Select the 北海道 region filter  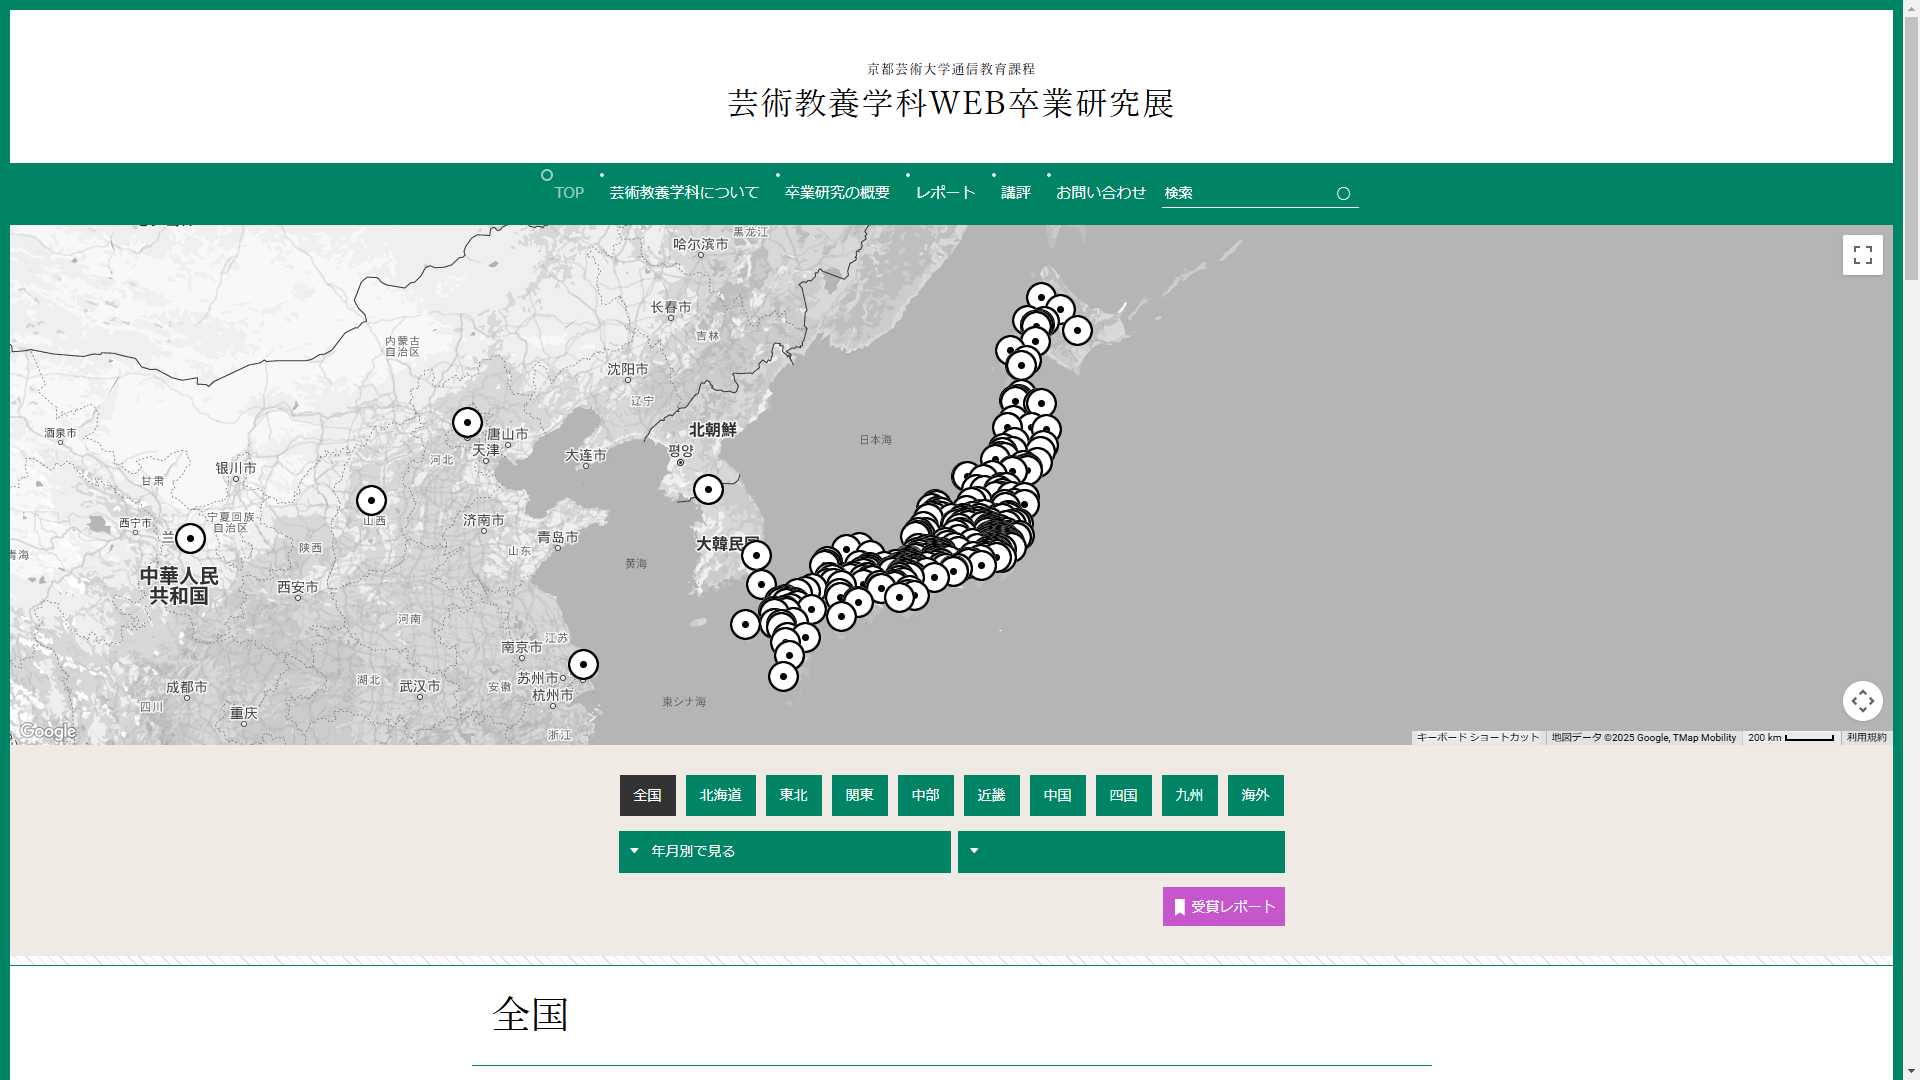point(720,796)
